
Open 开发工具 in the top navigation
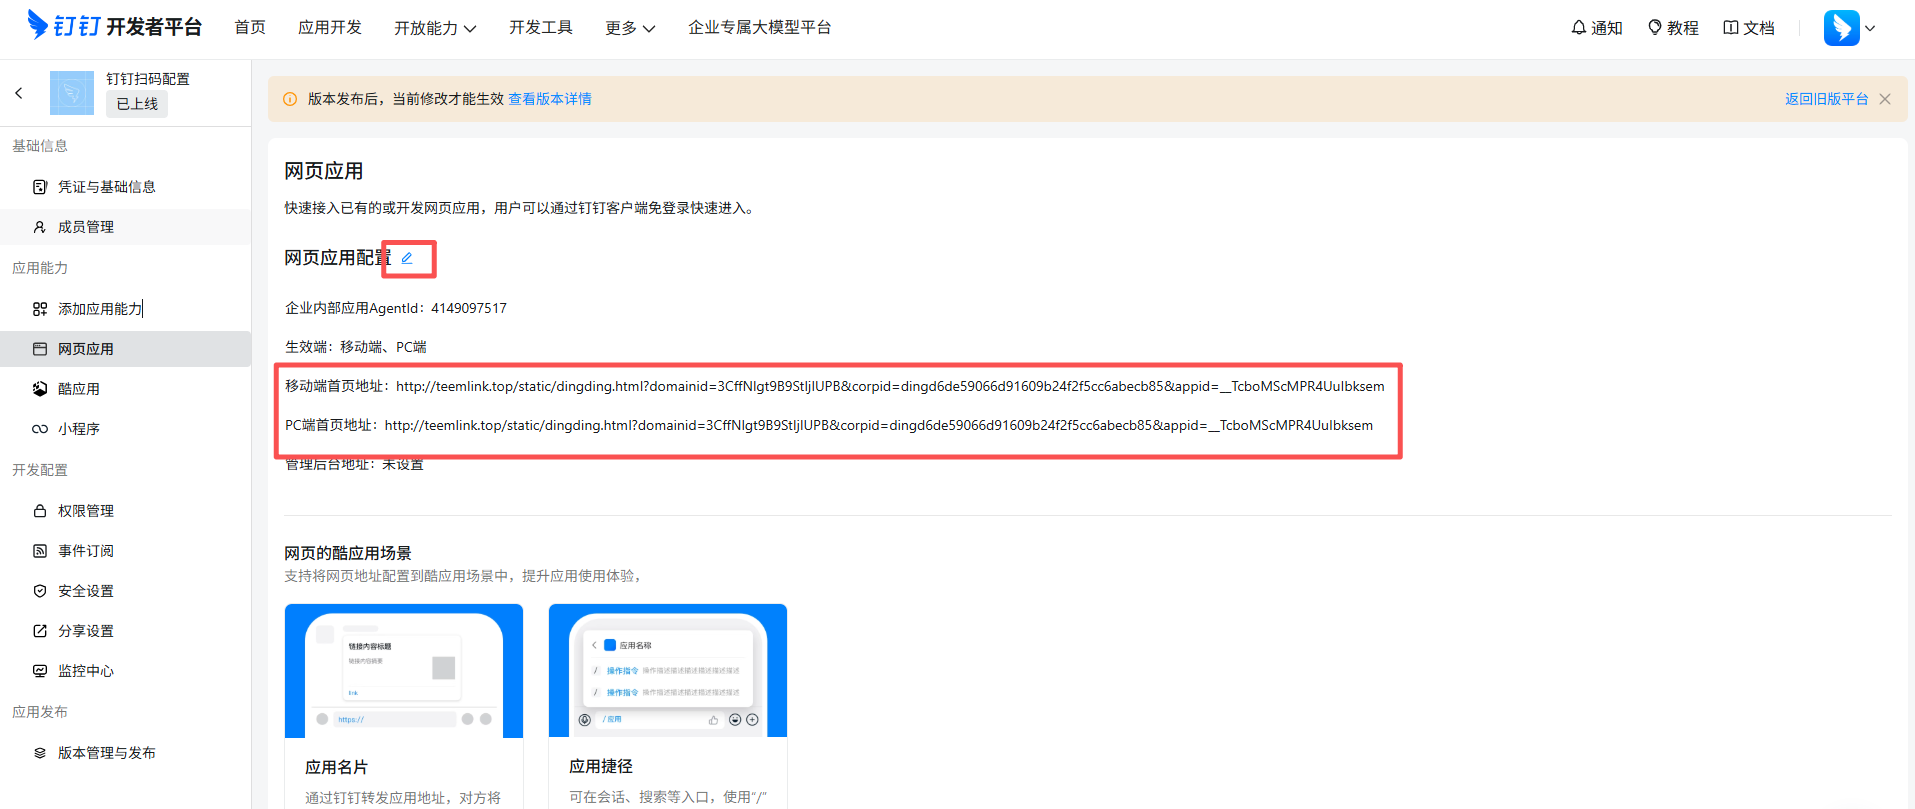pyautogui.click(x=541, y=27)
